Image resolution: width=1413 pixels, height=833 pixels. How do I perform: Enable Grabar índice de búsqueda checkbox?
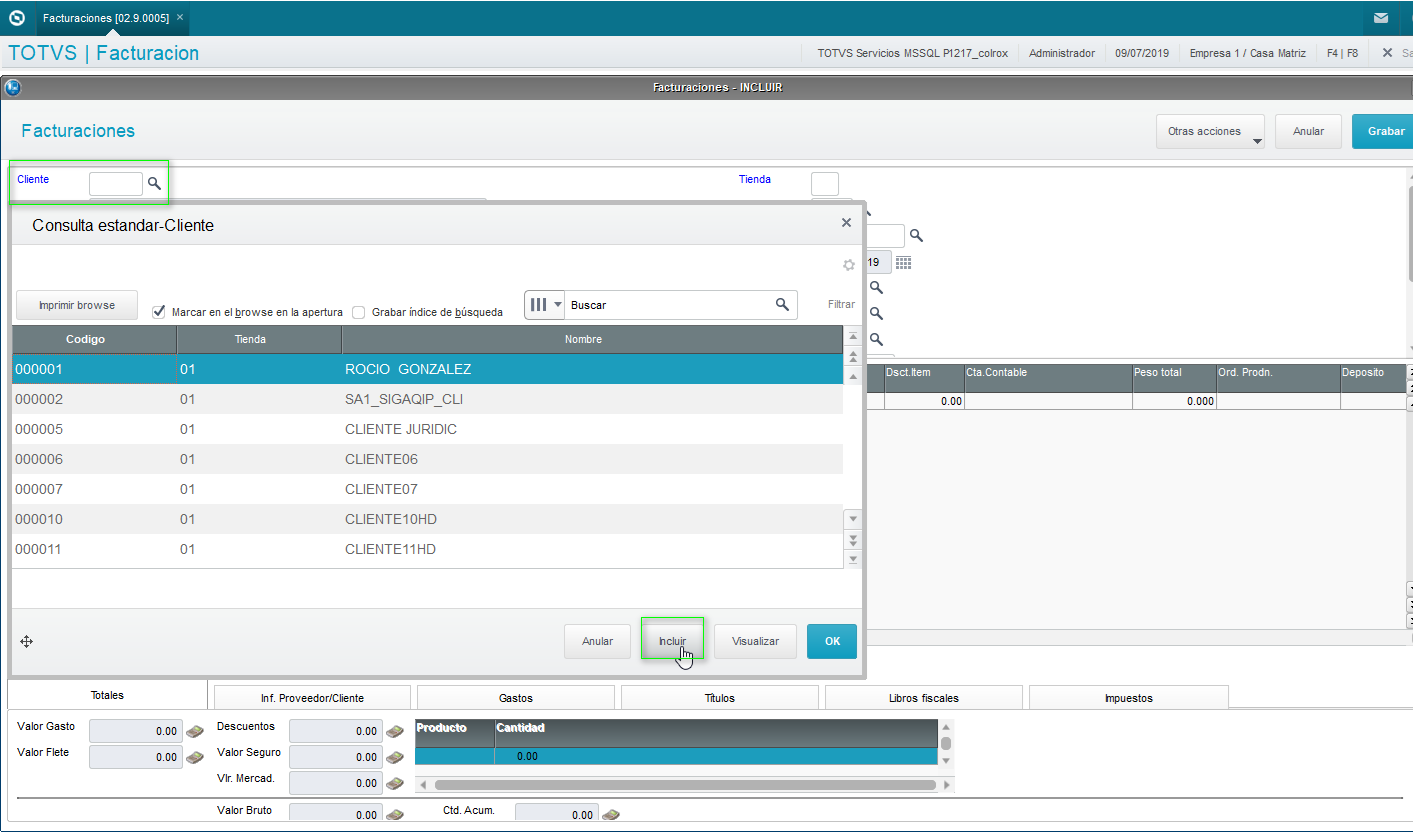pos(358,312)
